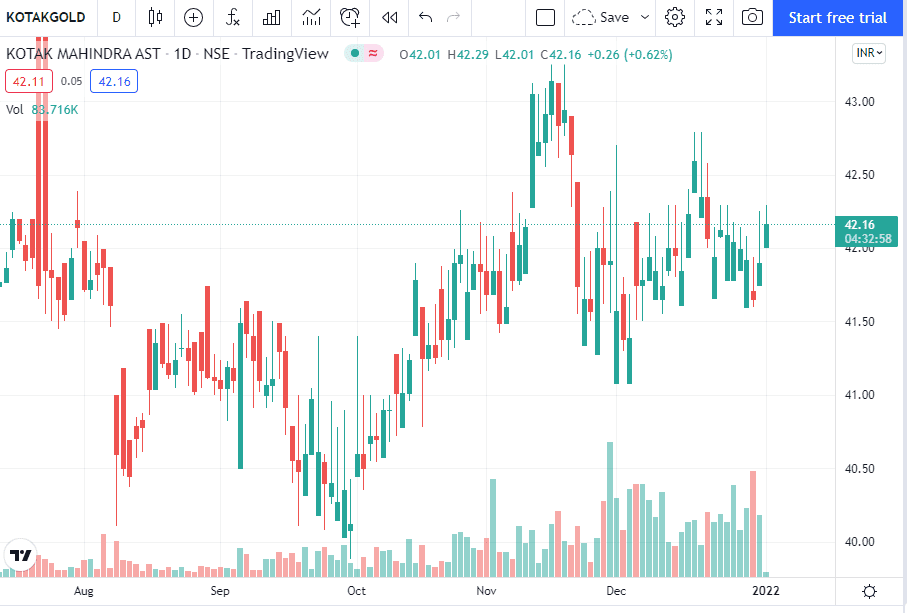Click the 0.05 spread value

(x=72, y=82)
